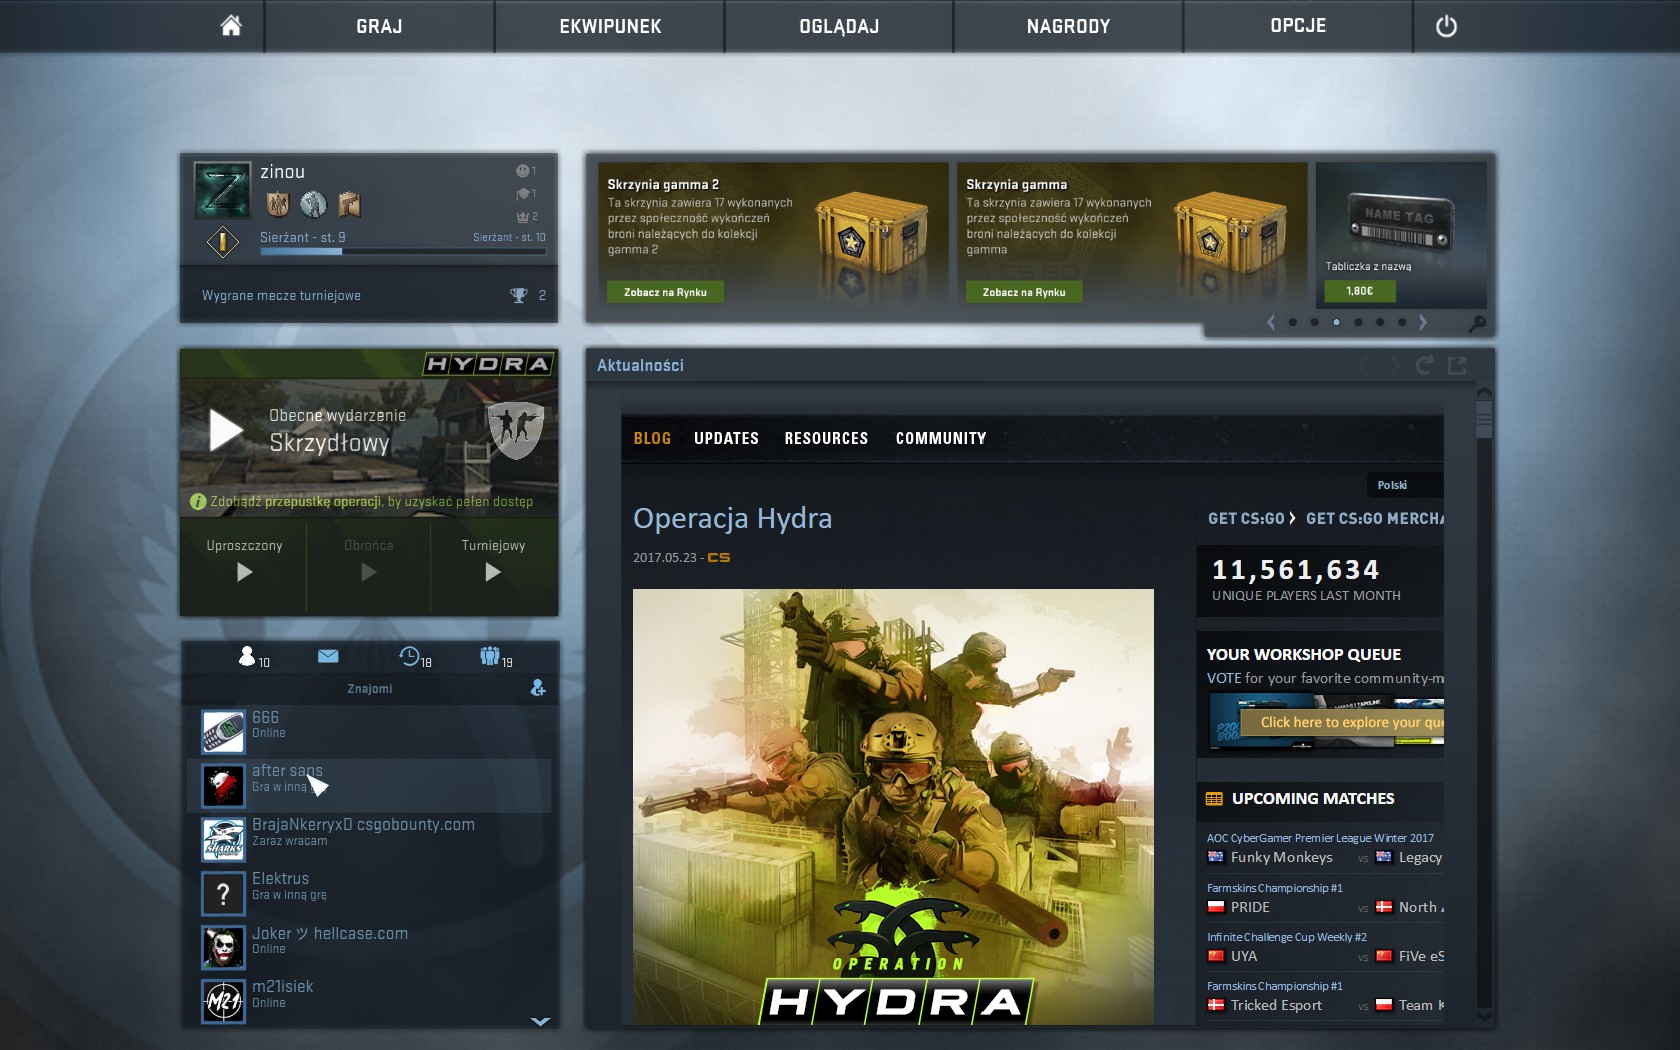The image size is (1680, 1050).
Task: Select the fifth store page dot
Action: 1380,322
